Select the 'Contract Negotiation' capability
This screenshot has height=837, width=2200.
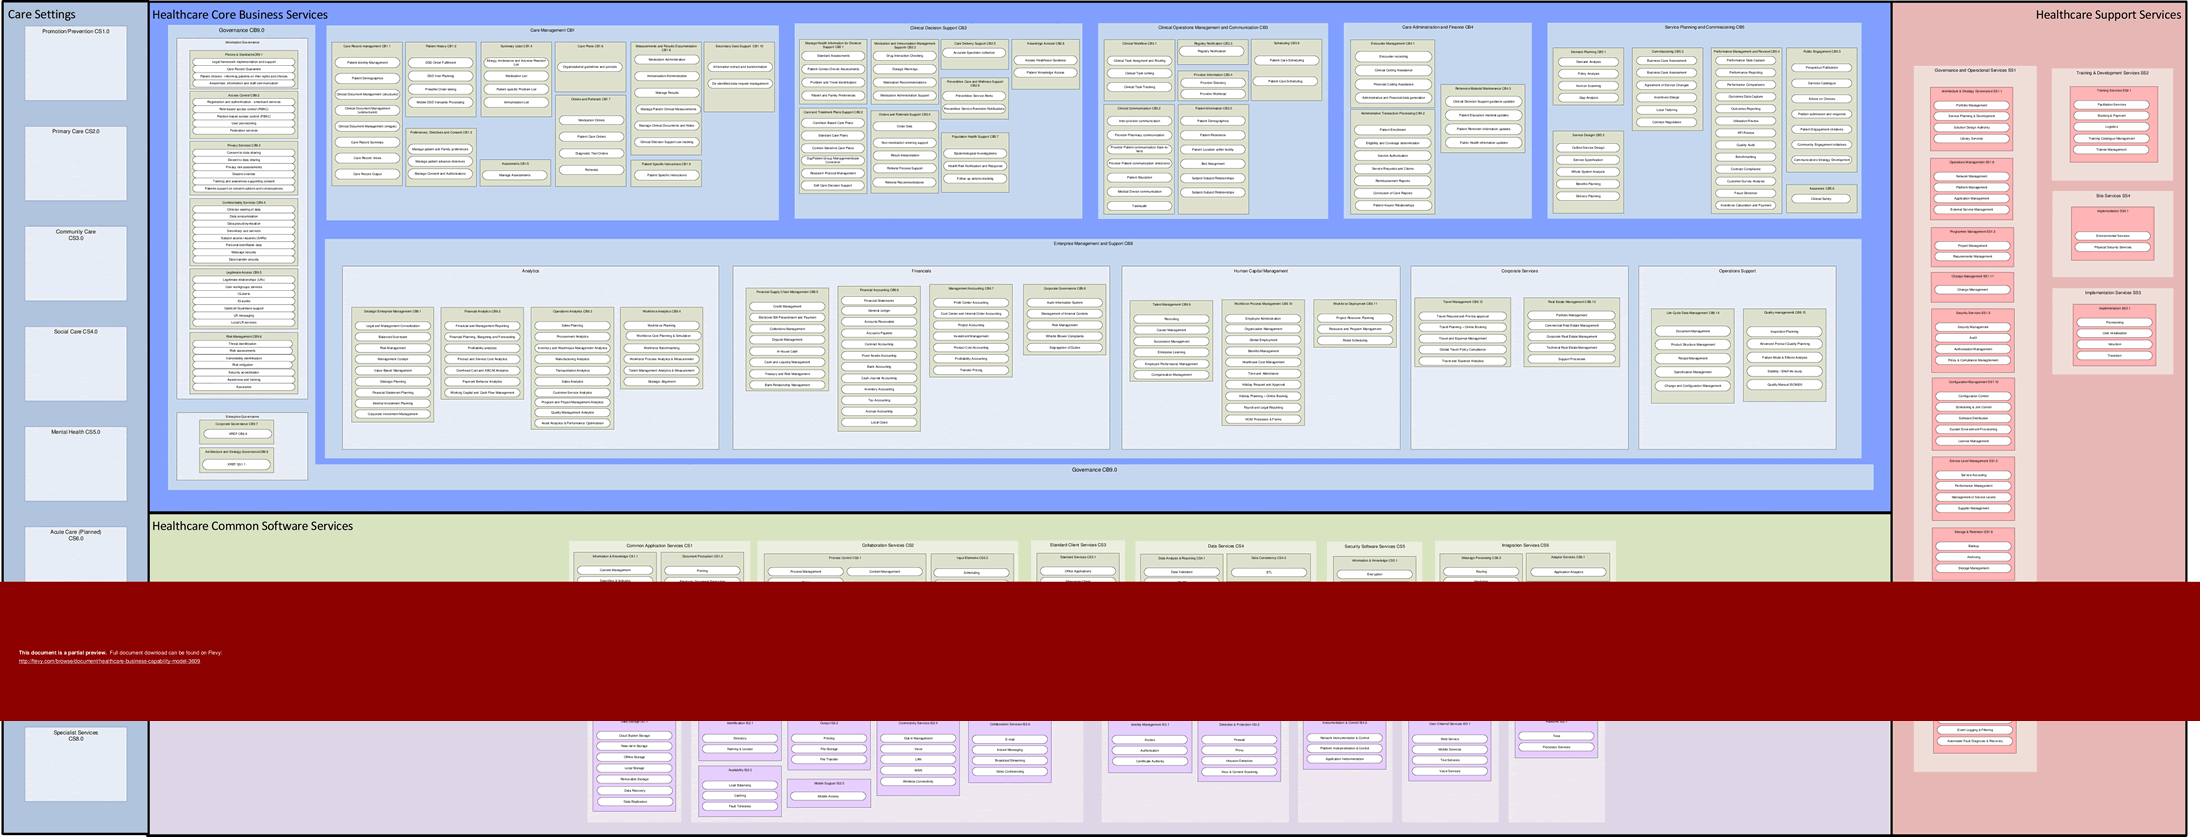pyautogui.click(x=1666, y=122)
